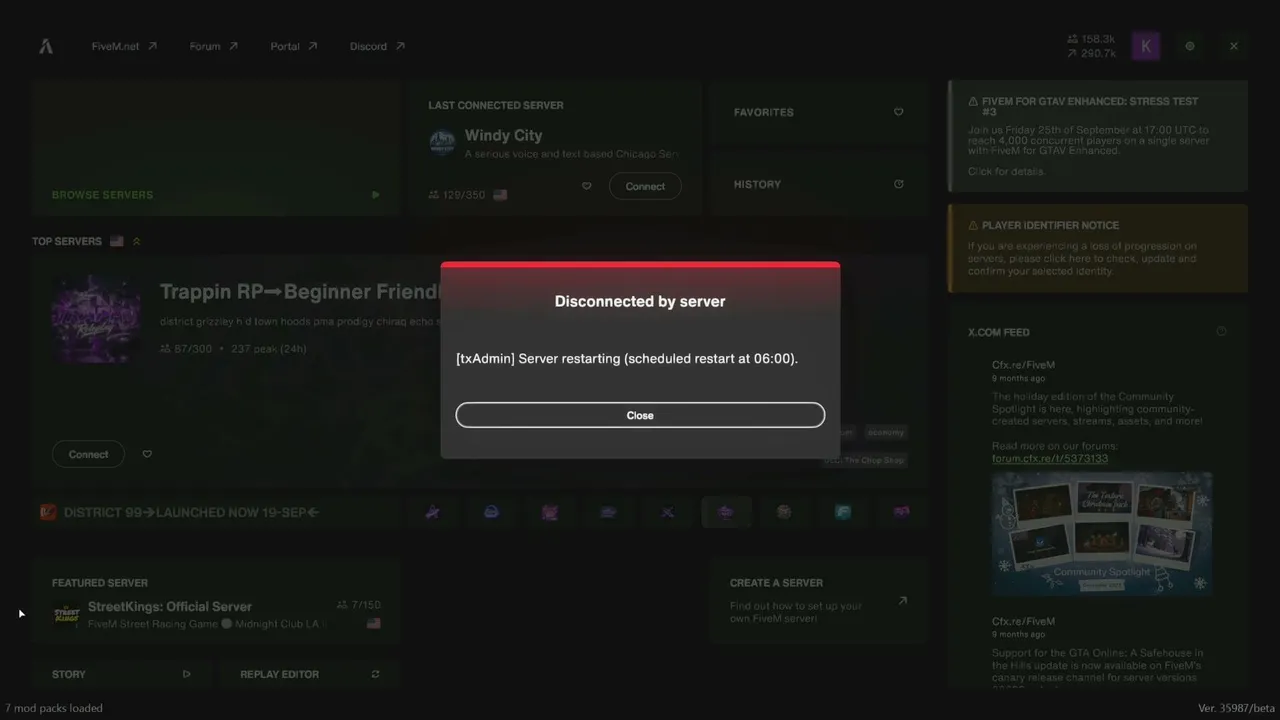Image resolution: width=1280 pixels, height=720 pixels.
Task: Click the arrow icon in Create a Server
Action: click(x=902, y=601)
